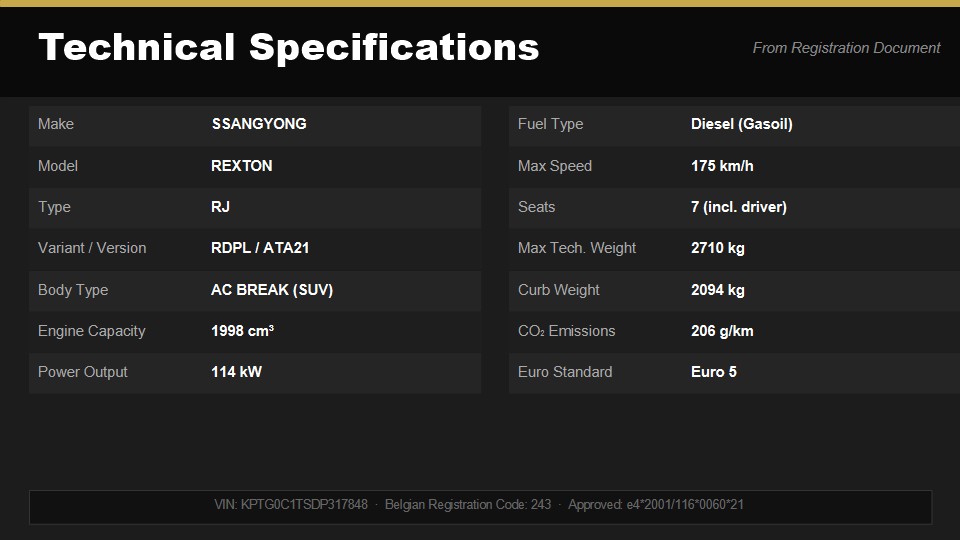Viewport: 960px width, 540px height.
Task: Click the Fuel Type value Diesel (Gasoil)
Action: [x=741, y=124]
